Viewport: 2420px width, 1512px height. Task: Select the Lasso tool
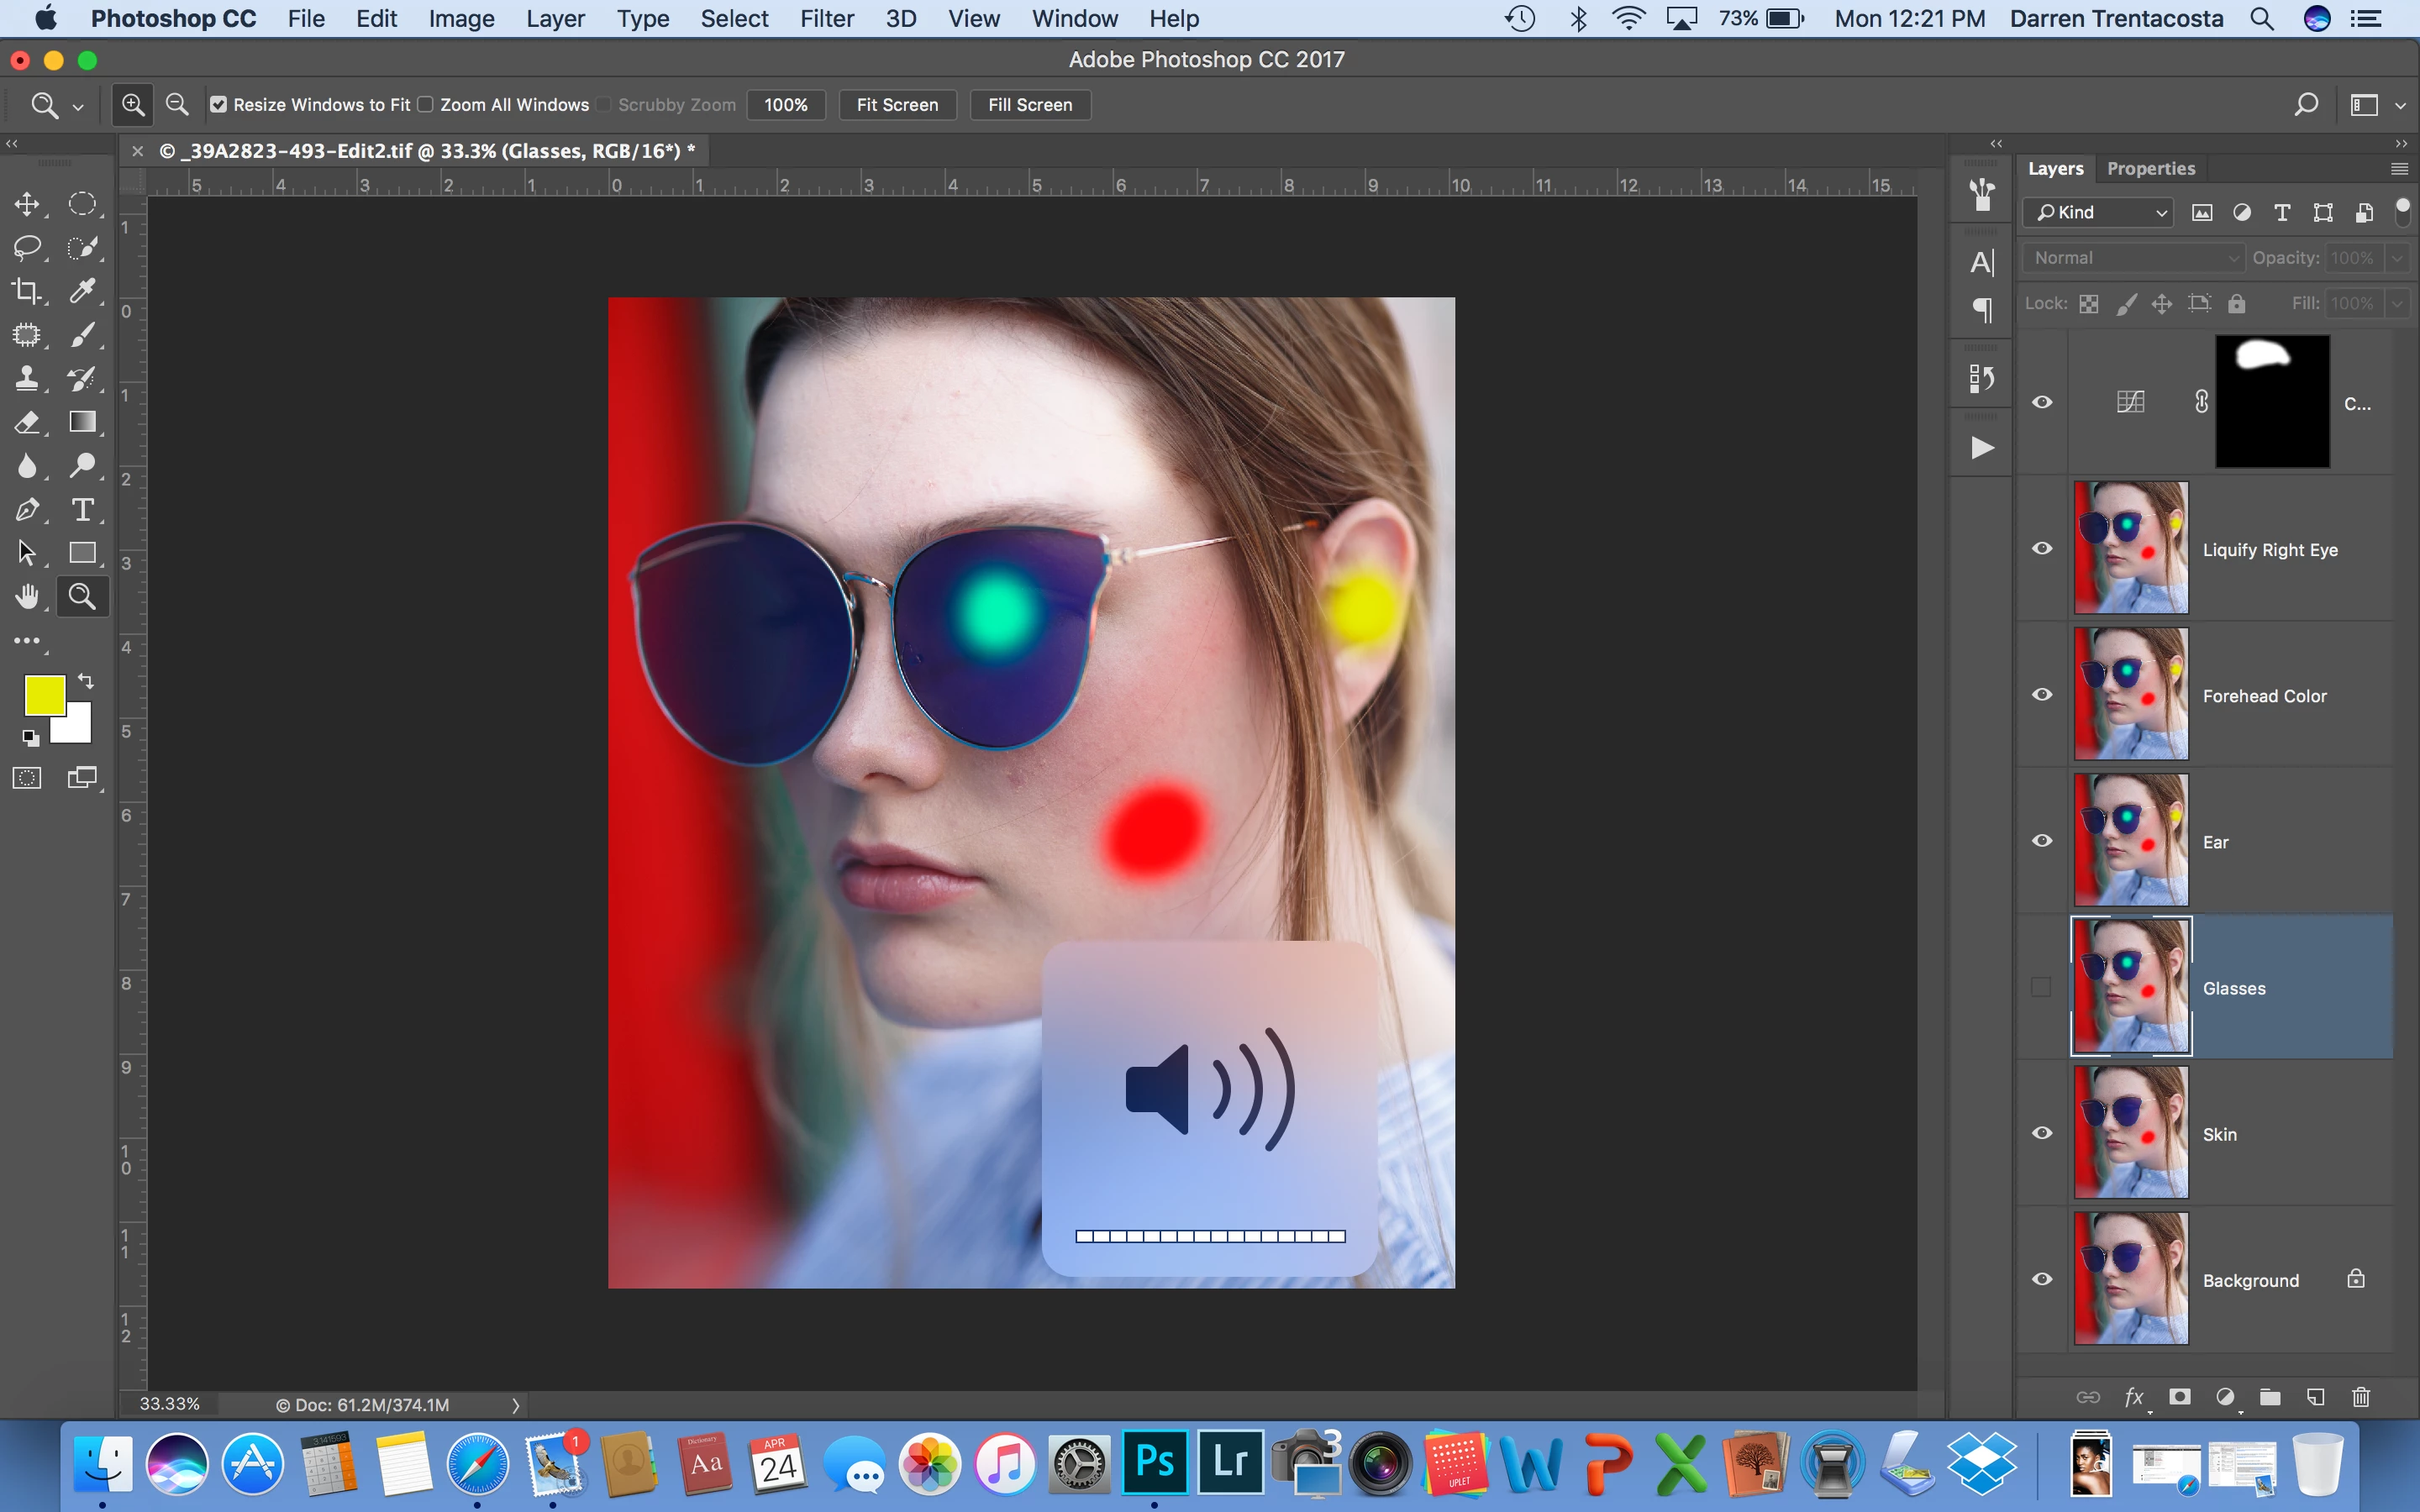[x=27, y=247]
